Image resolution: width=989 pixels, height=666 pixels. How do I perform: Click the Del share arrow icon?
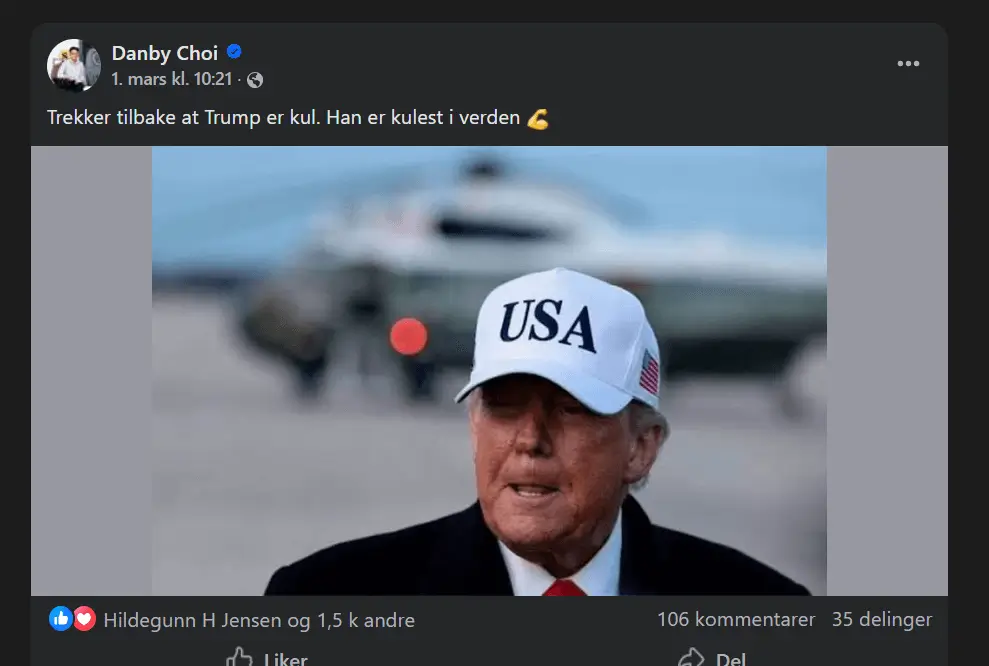[691, 658]
